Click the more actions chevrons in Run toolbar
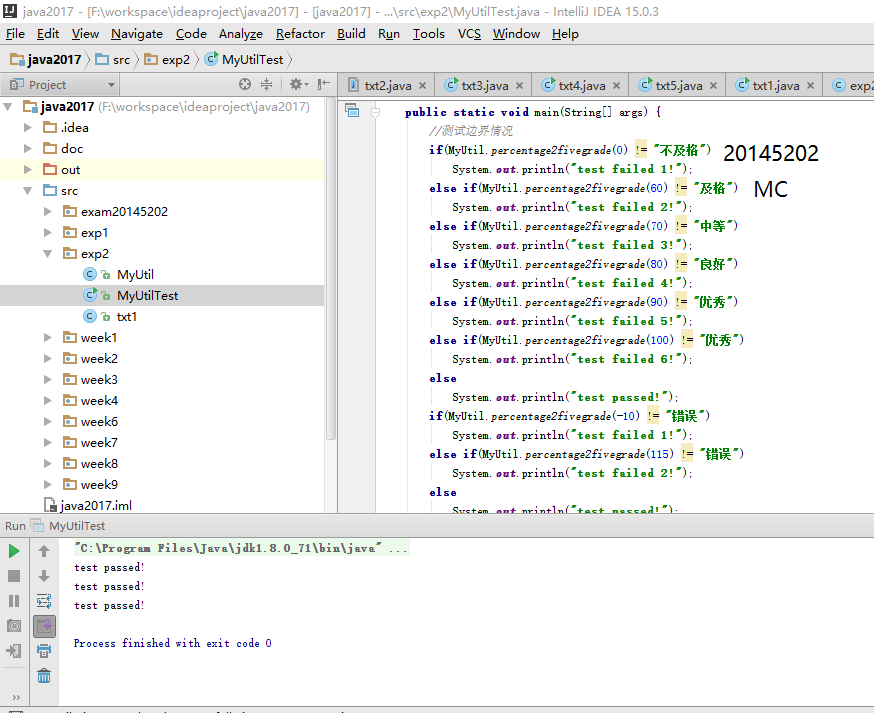Viewport: 874px width, 713px height. coord(16,697)
